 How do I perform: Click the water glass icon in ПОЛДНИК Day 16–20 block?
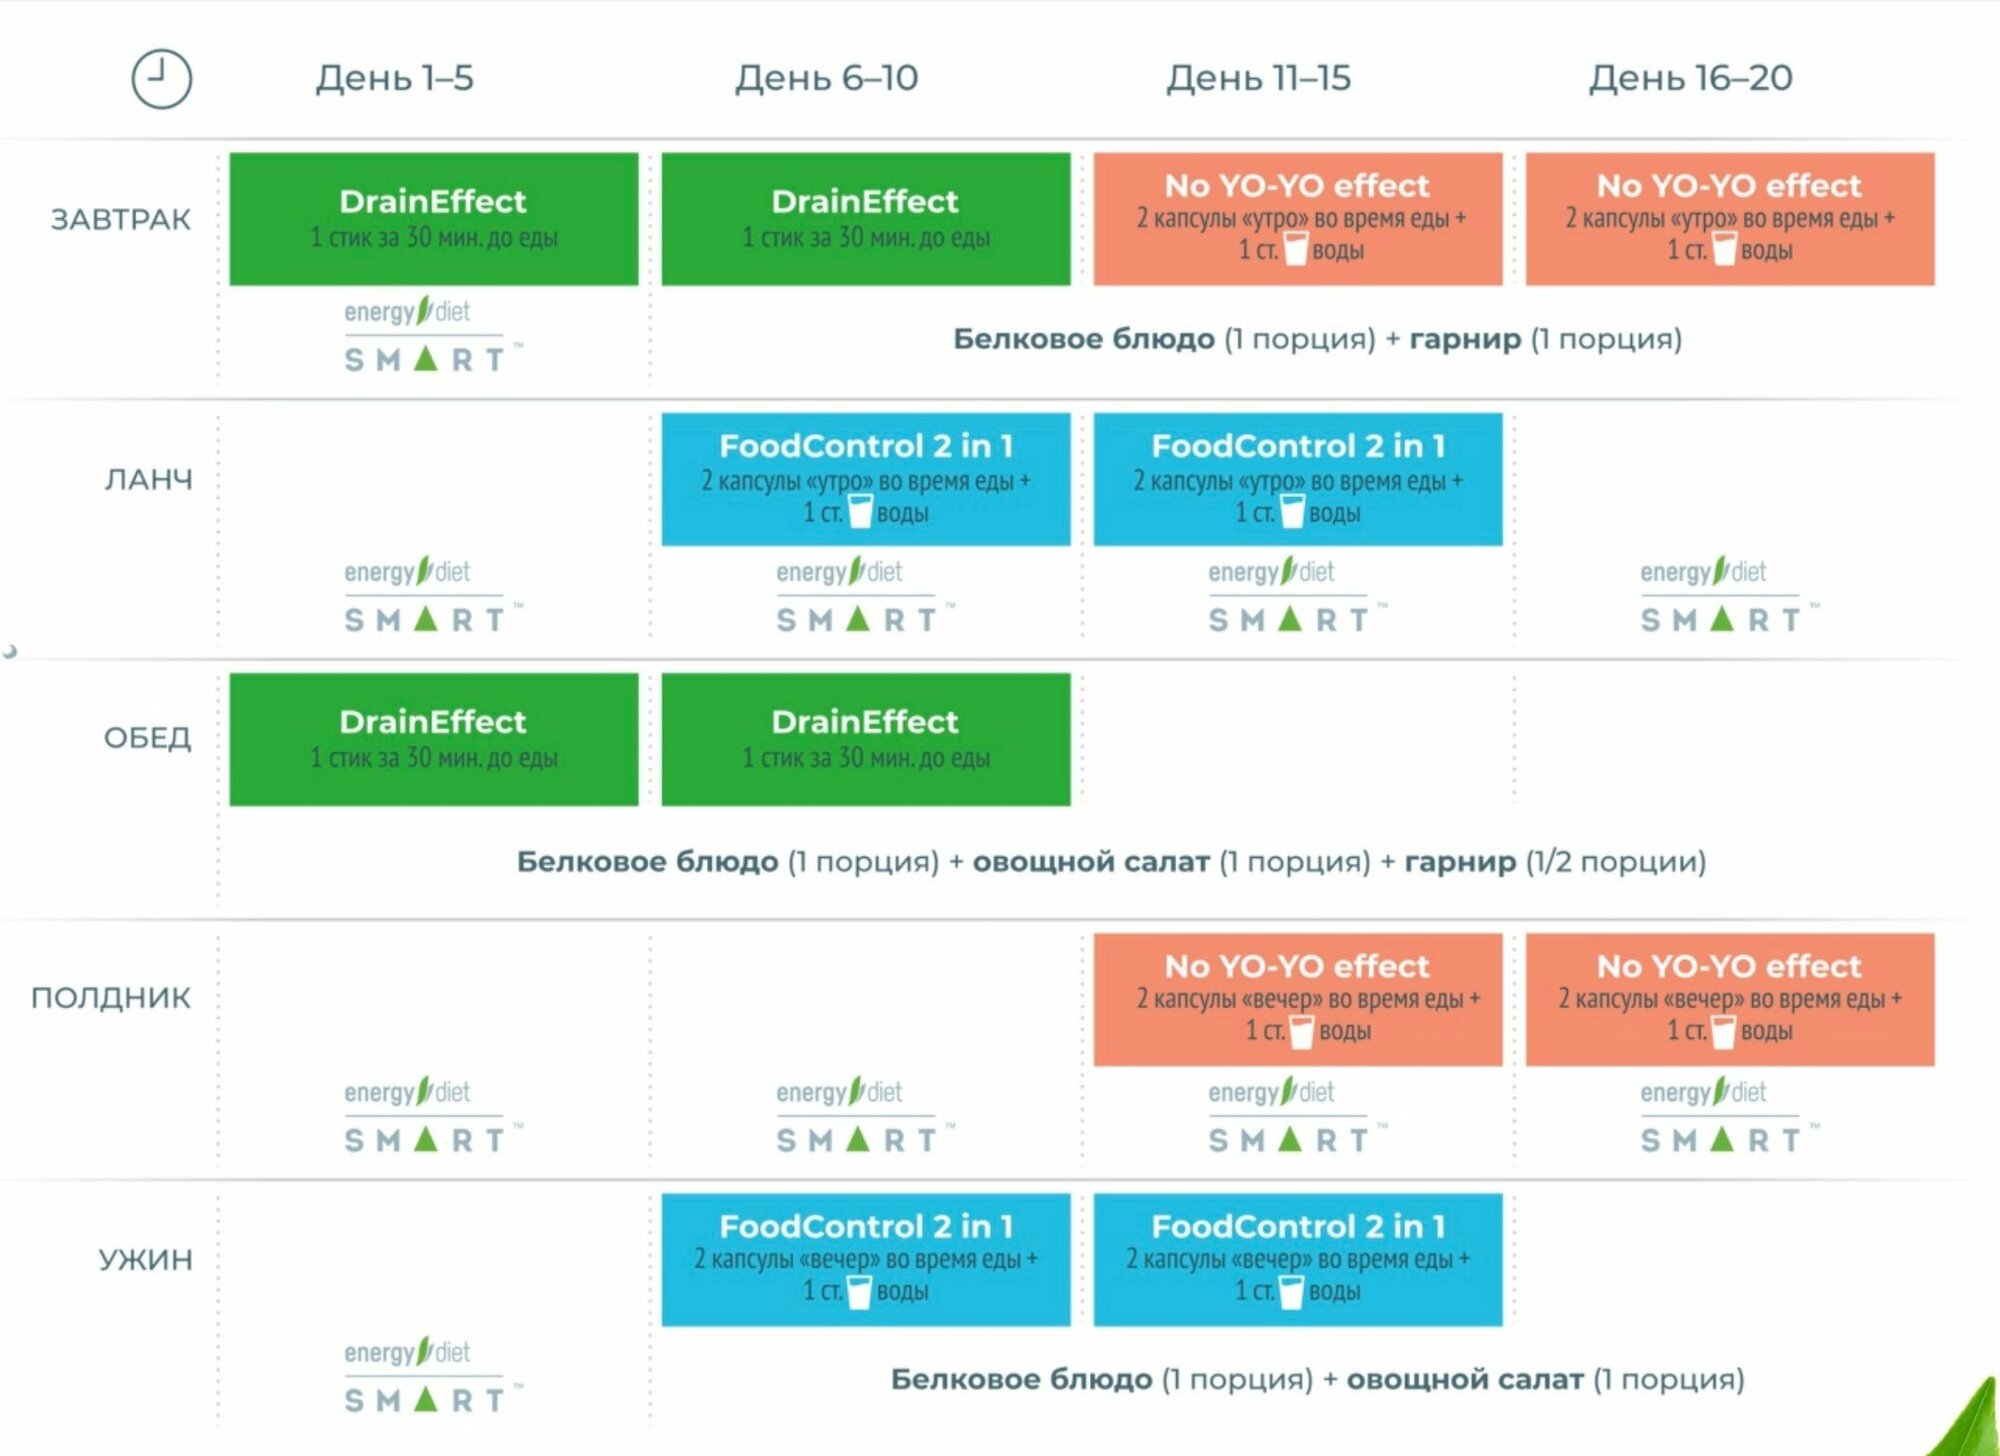(1724, 1030)
